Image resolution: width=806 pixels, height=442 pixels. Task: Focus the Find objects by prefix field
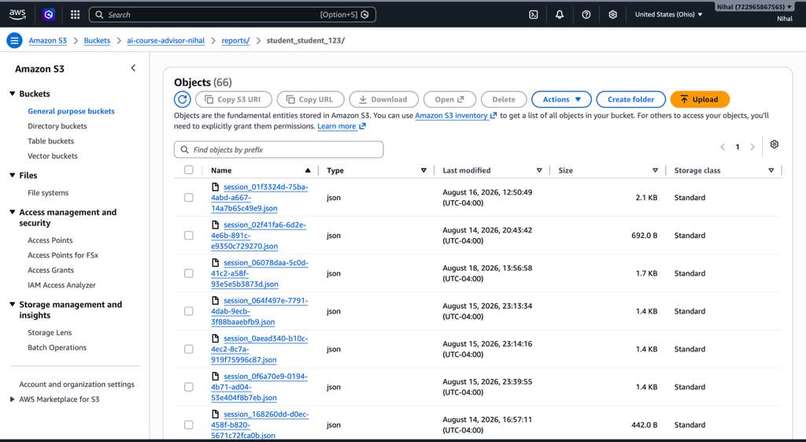[x=279, y=150]
